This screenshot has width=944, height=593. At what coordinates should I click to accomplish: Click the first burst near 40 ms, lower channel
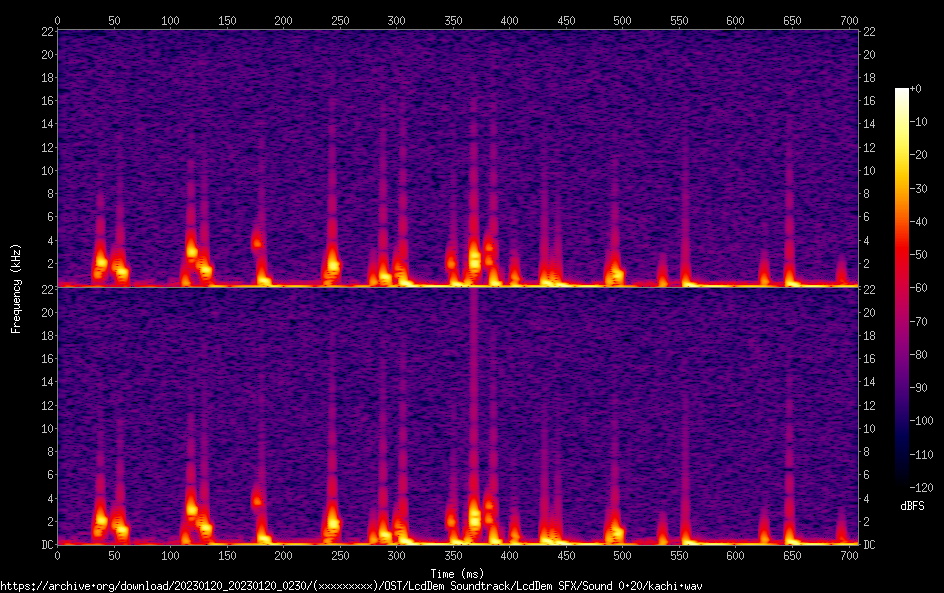pyautogui.click(x=100, y=518)
